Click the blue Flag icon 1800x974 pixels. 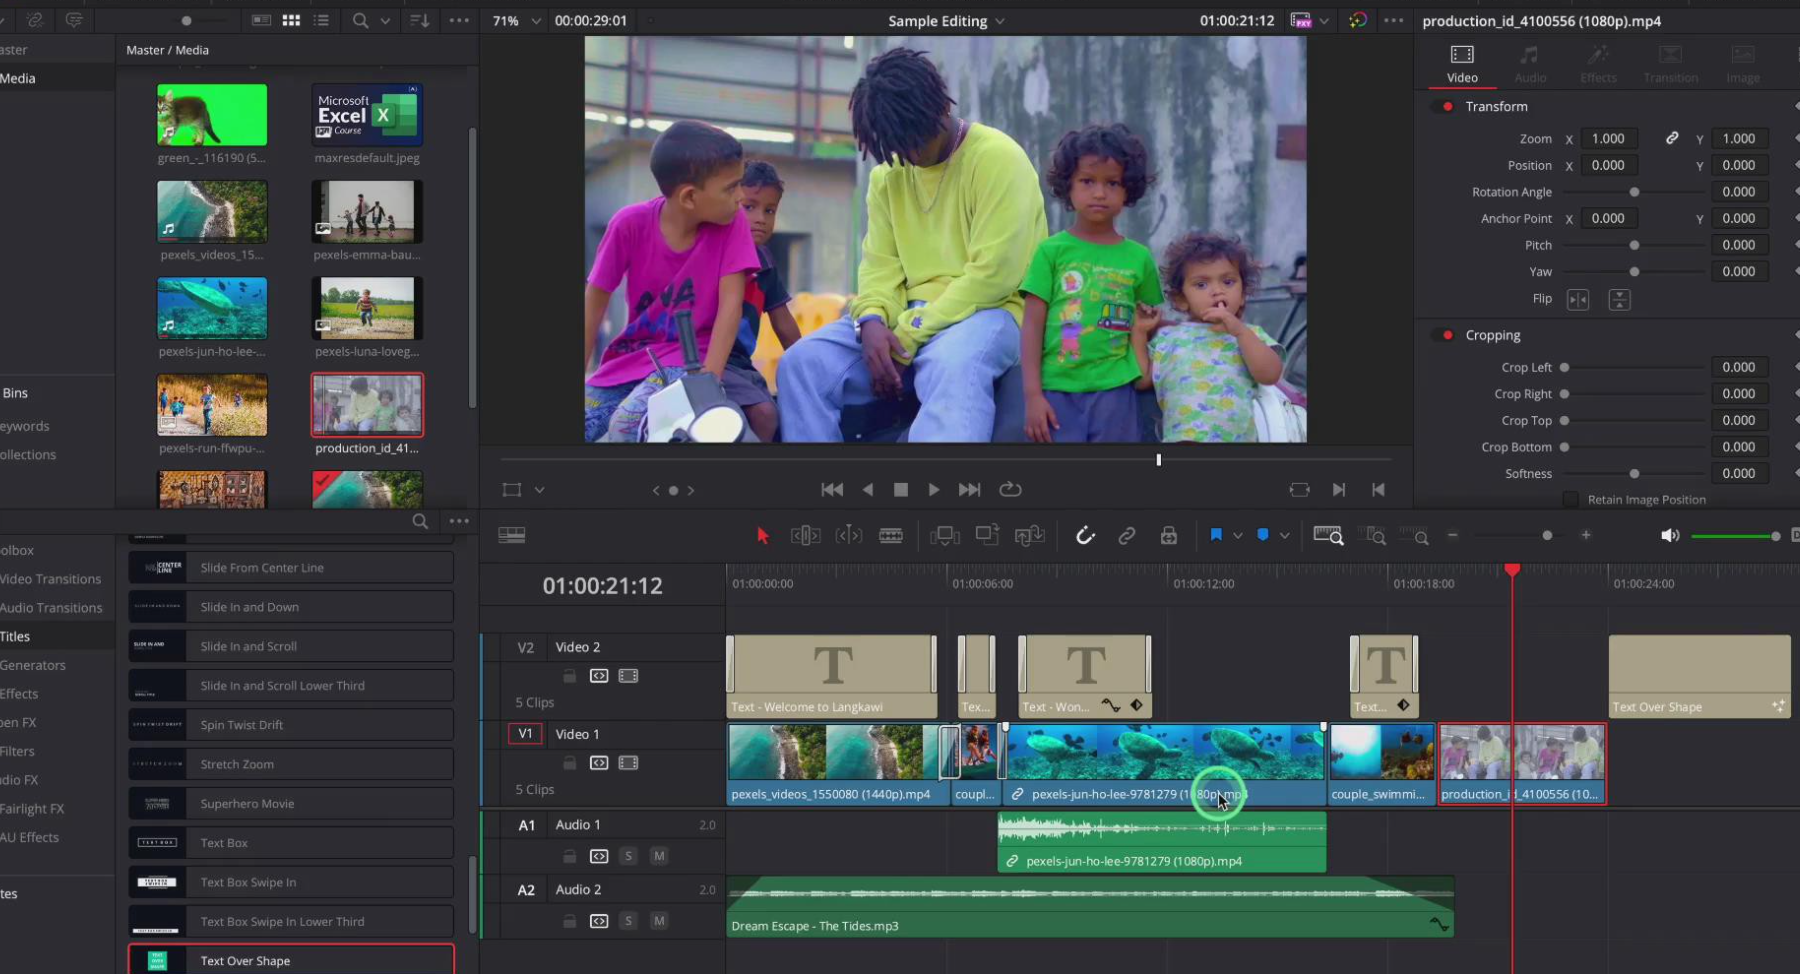pyautogui.click(x=1215, y=535)
